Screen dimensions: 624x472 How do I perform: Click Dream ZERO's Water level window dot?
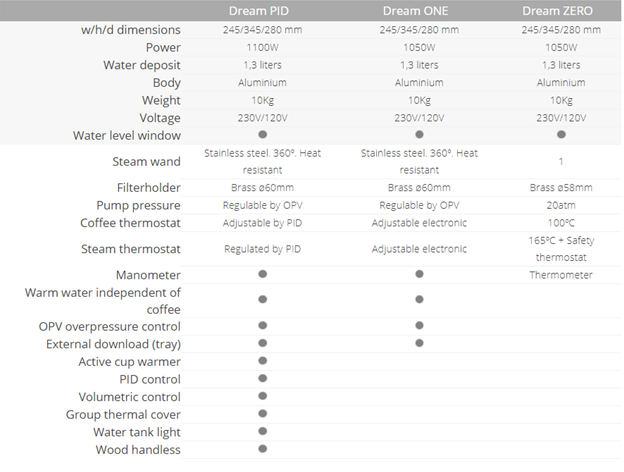coord(561,134)
